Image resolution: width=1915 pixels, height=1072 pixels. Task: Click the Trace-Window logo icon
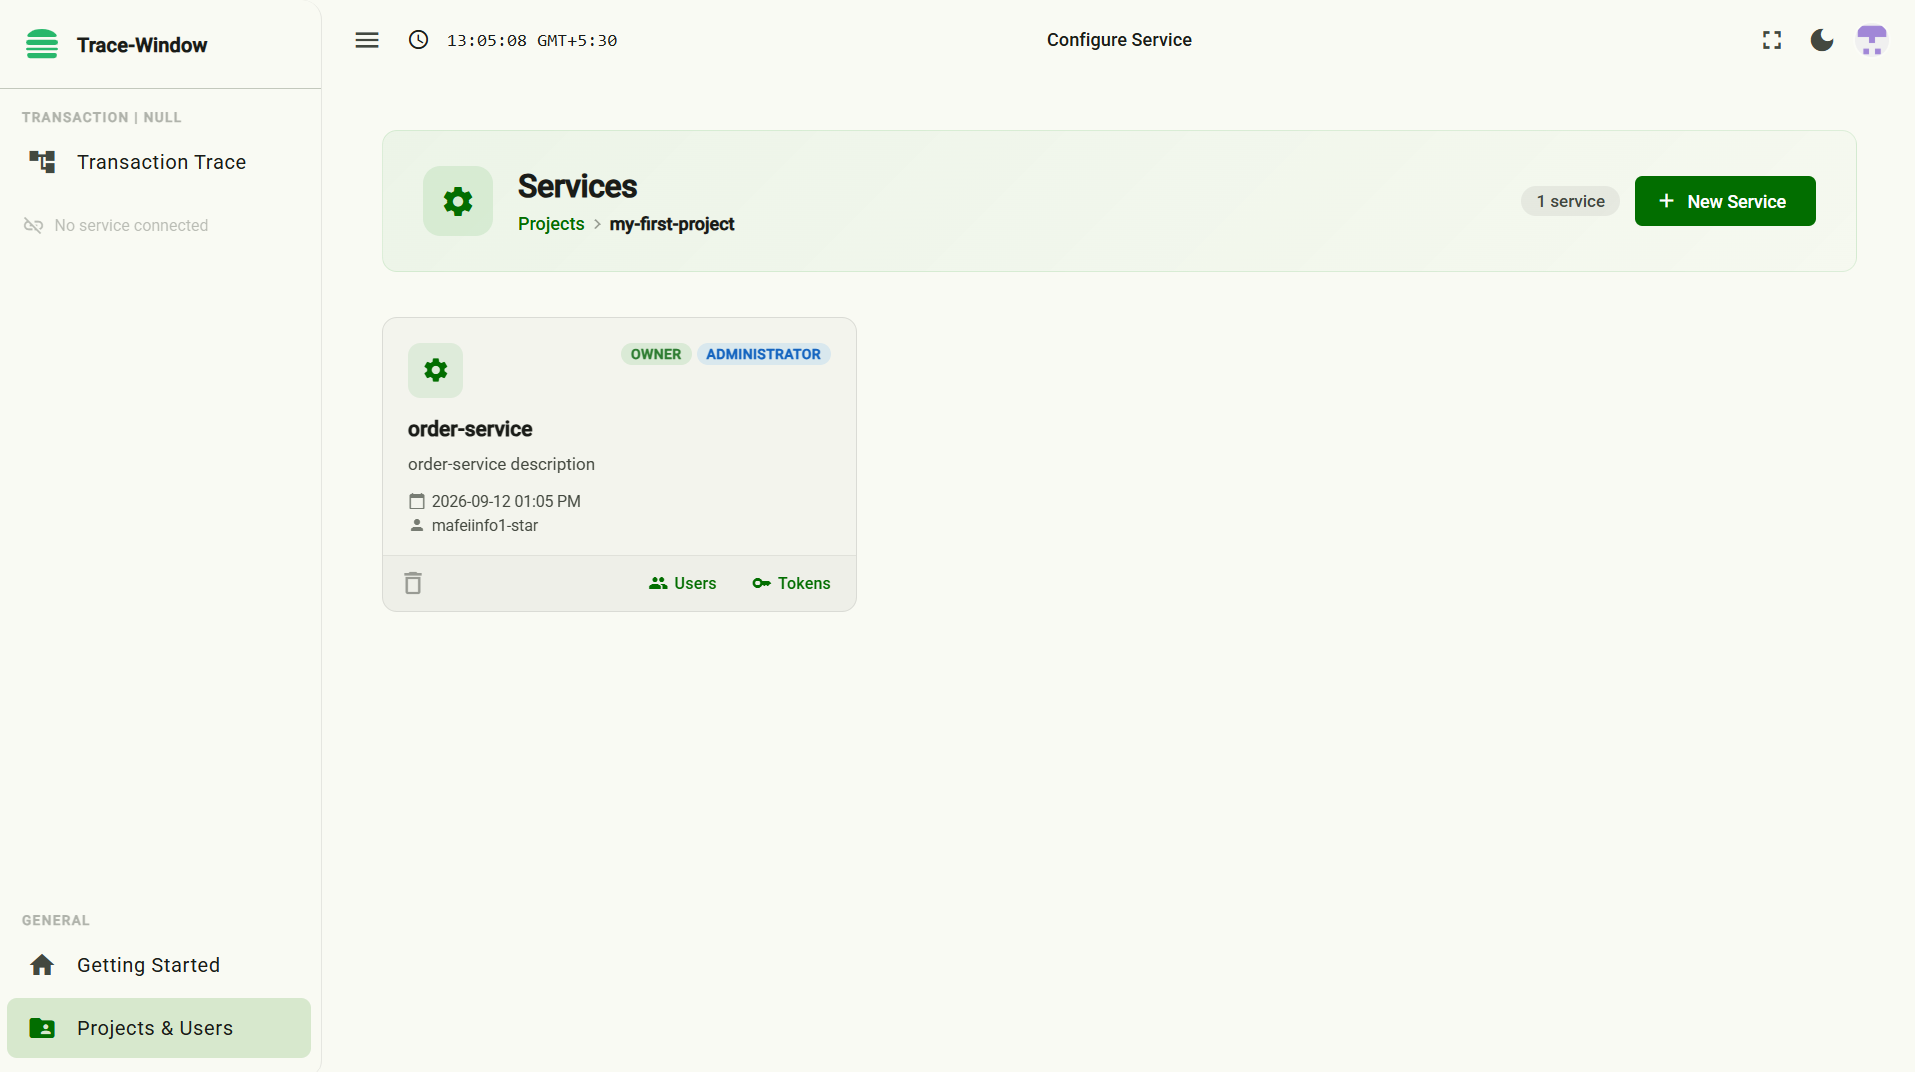point(42,44)
